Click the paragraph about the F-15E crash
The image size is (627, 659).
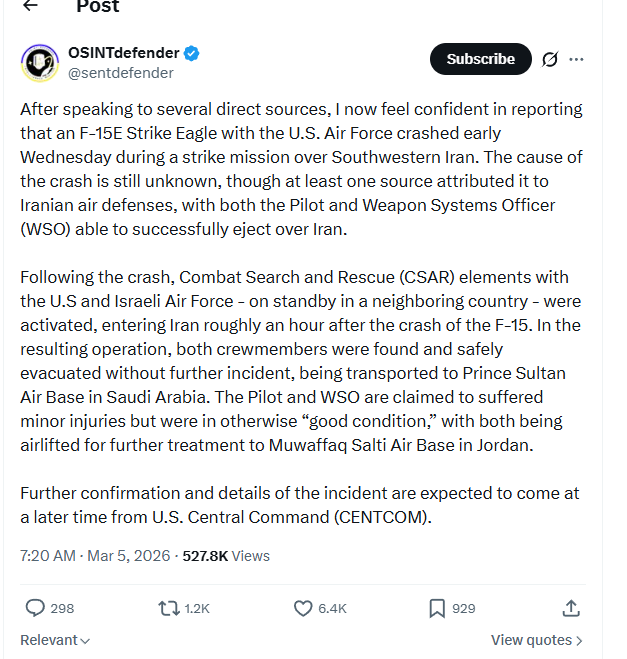(x=300, y=170)
